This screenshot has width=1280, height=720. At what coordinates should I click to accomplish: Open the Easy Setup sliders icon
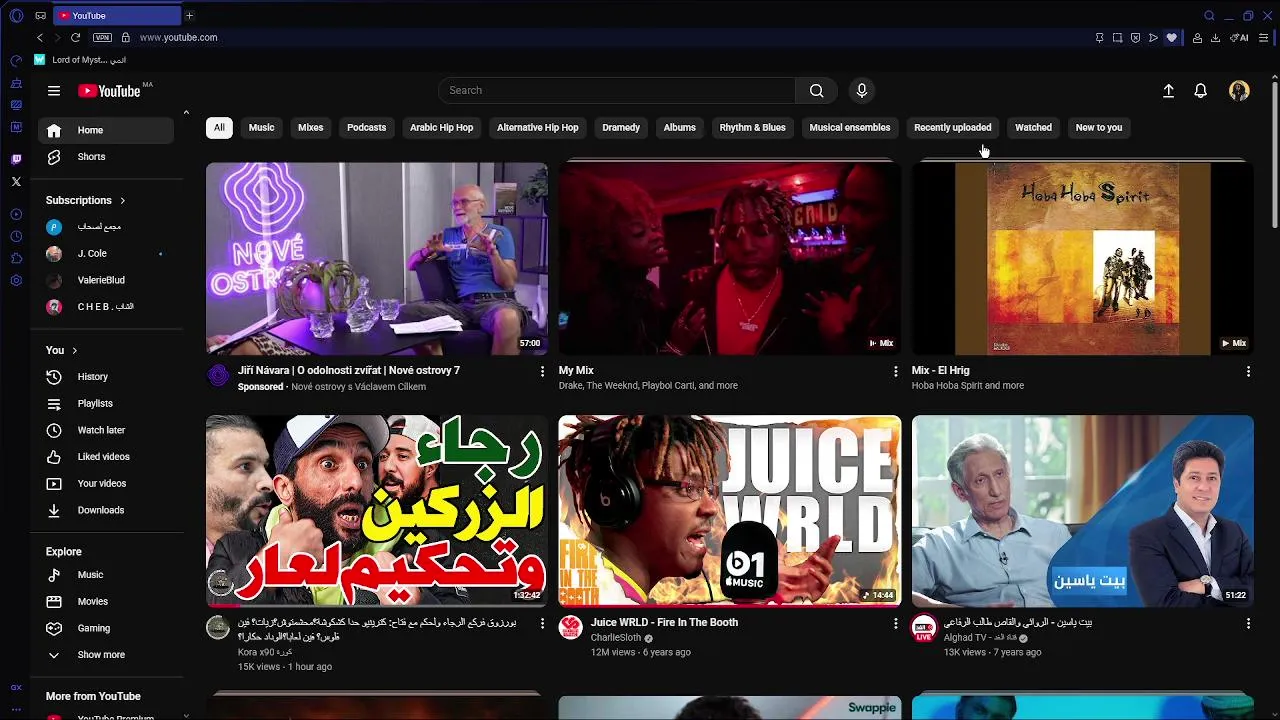1263,37
